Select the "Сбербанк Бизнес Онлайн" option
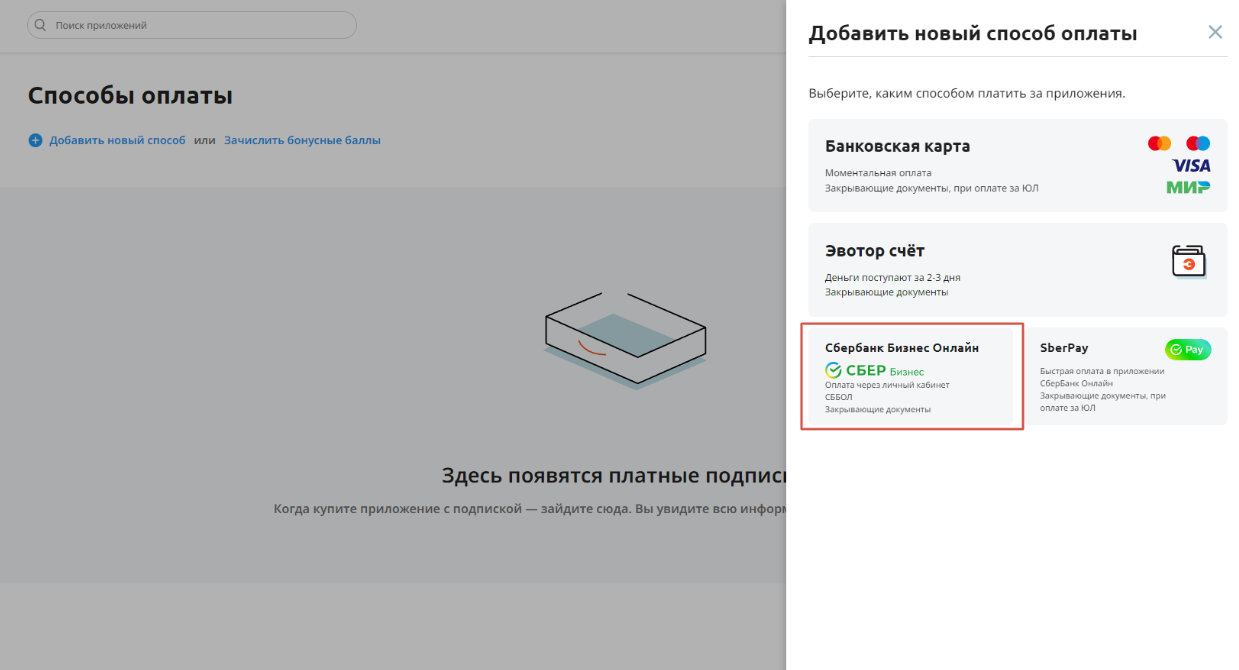1239x670 pixels. click(x=911, y=376)
